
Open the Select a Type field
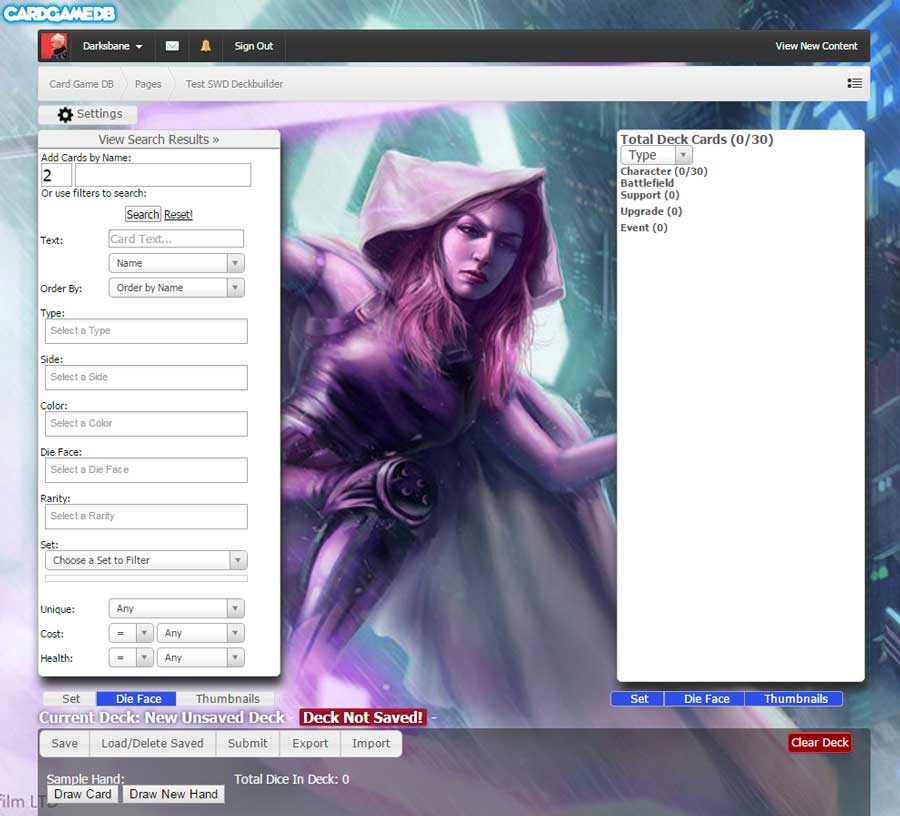(146, 331)
